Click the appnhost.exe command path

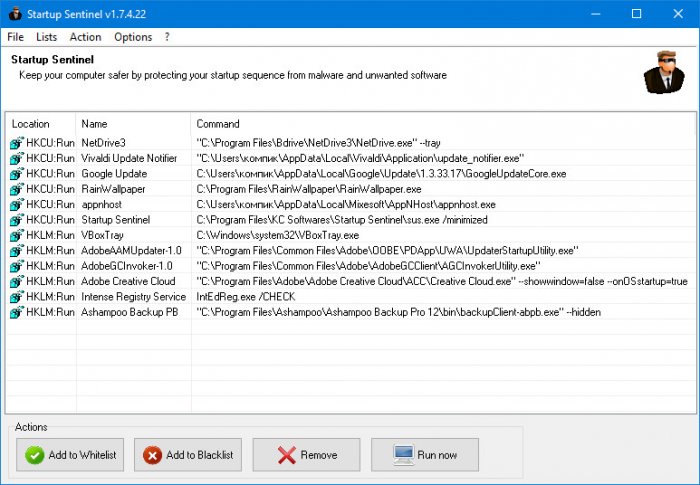coord(346,205)
